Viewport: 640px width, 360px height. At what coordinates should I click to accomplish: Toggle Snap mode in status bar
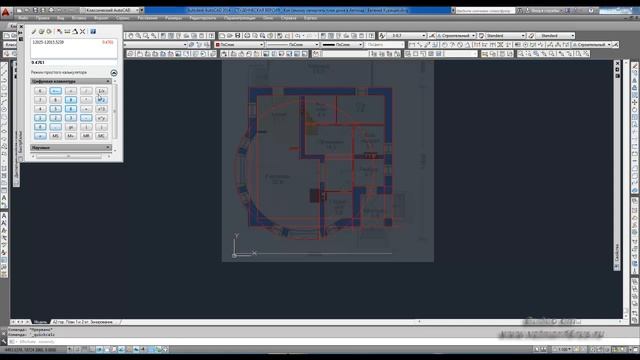pos(77,349)
